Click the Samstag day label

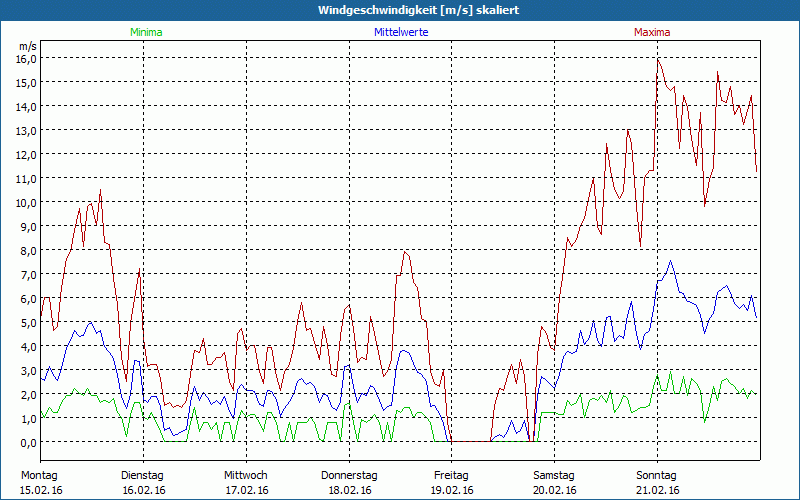point(554,476)
